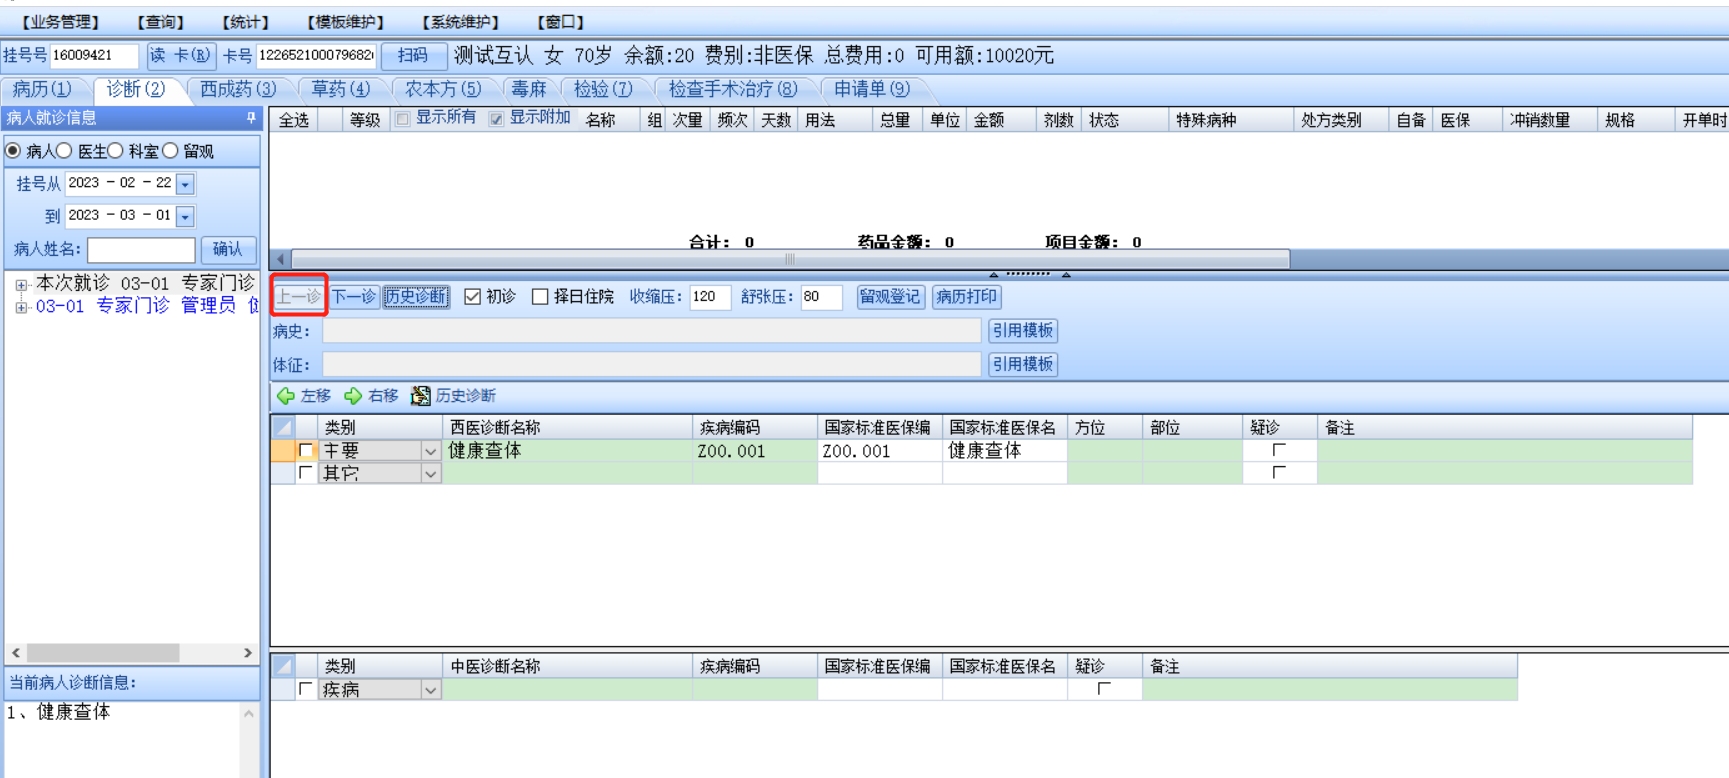Uncheck the 初诊 checkbox
1729x778 pixels.
point(473,297)
